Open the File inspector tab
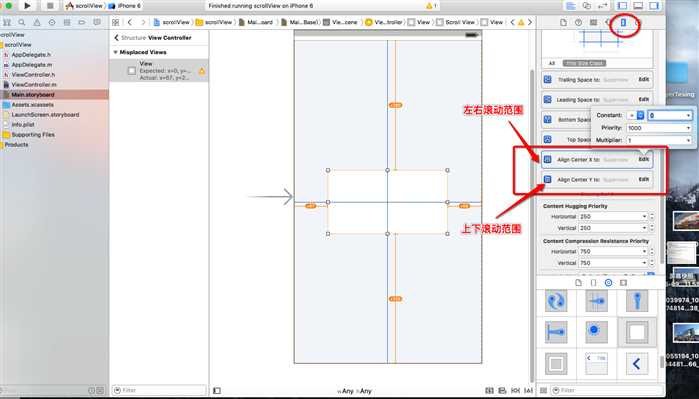 pos(563,22)
